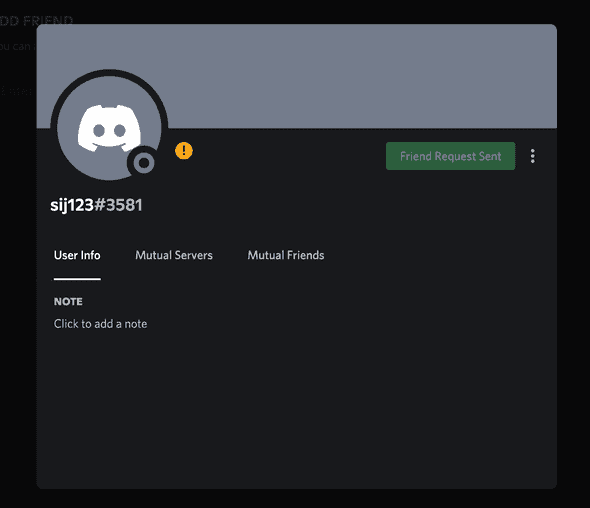The width and height of the screenshot is (590, 508).
Task: Open the Mutual Servers tab
Action: (174, 256)
